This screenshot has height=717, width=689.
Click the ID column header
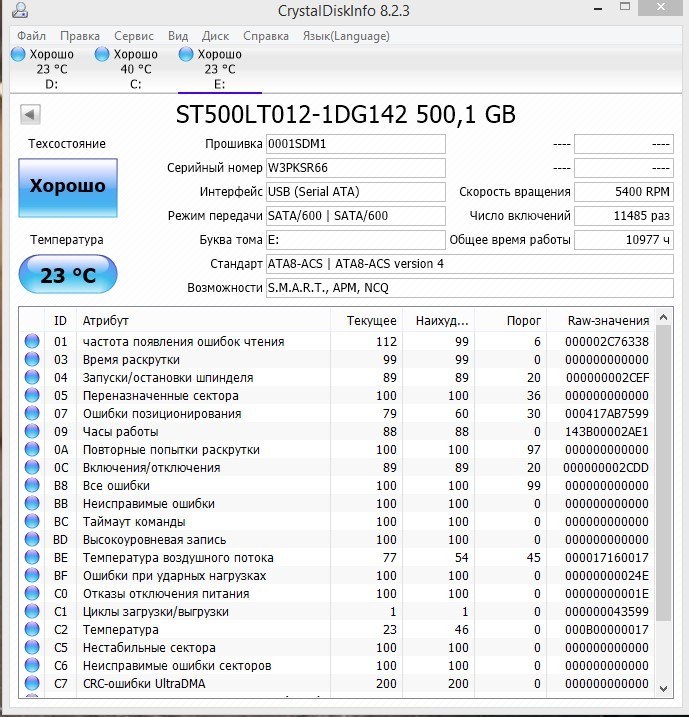tap(61, 321)
